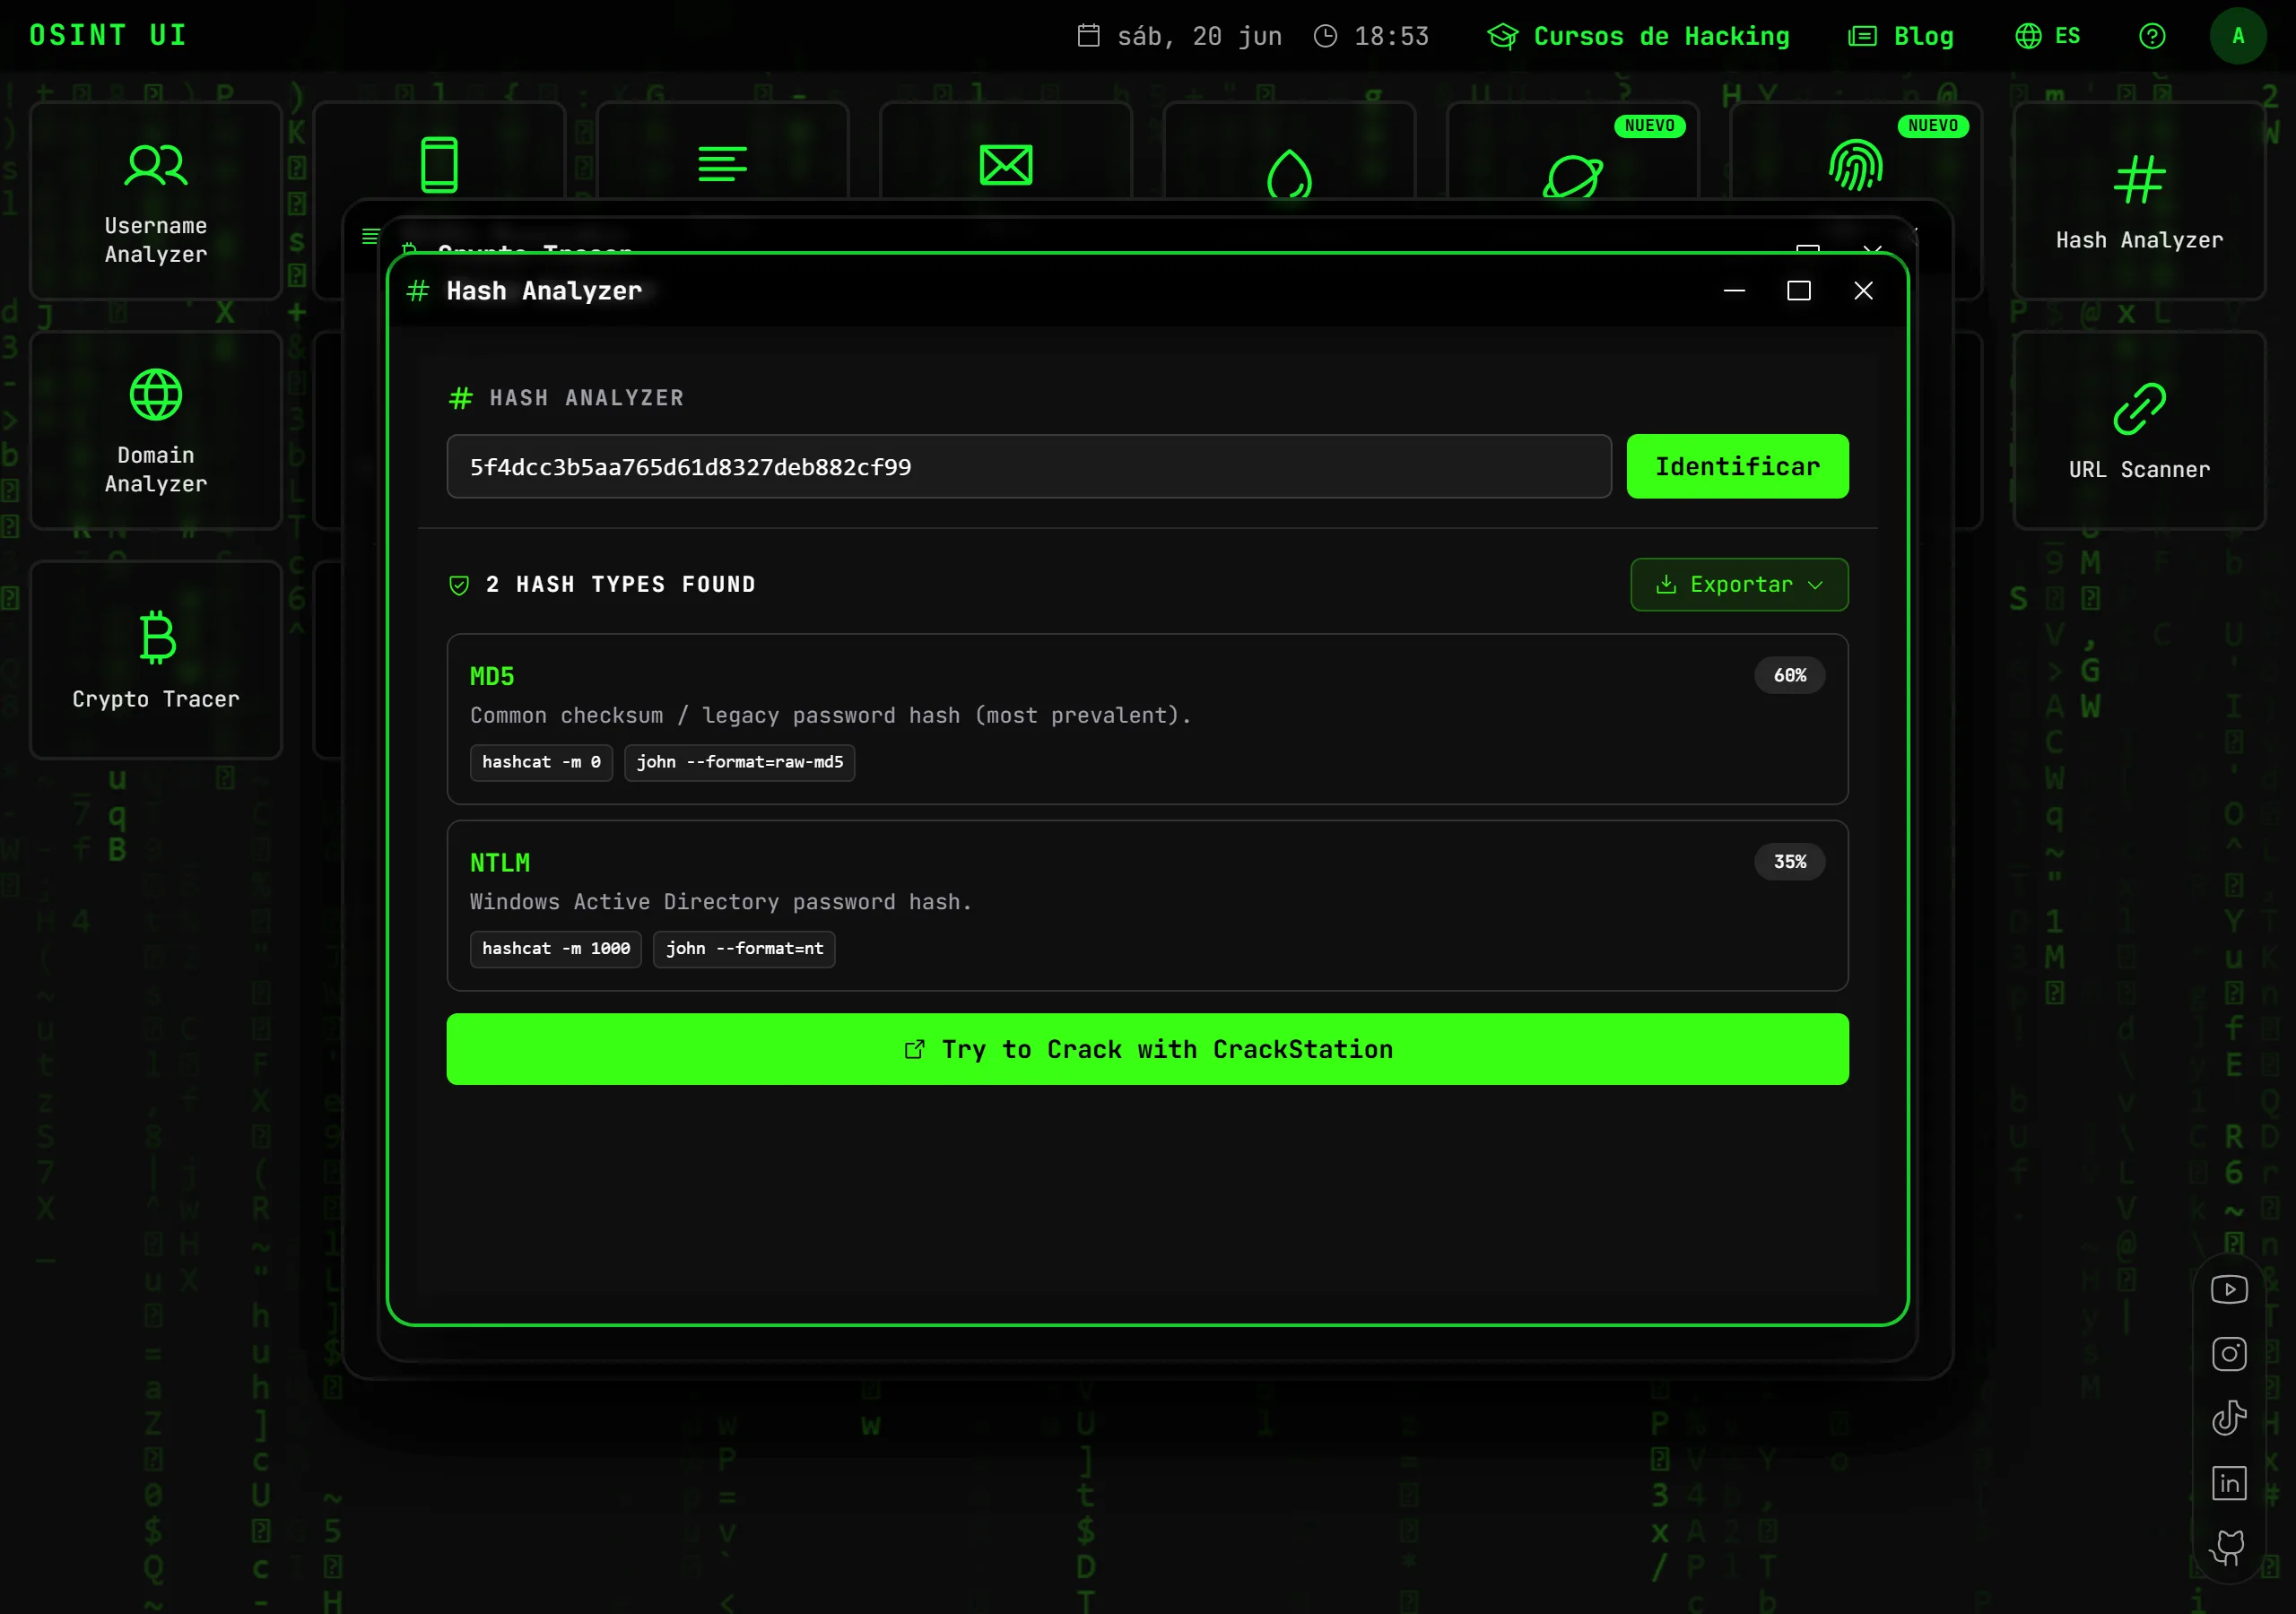Open the Hash Analyzer desktop tile
This screenshot has height=1614, width=2296.
tap(2139, 200)
